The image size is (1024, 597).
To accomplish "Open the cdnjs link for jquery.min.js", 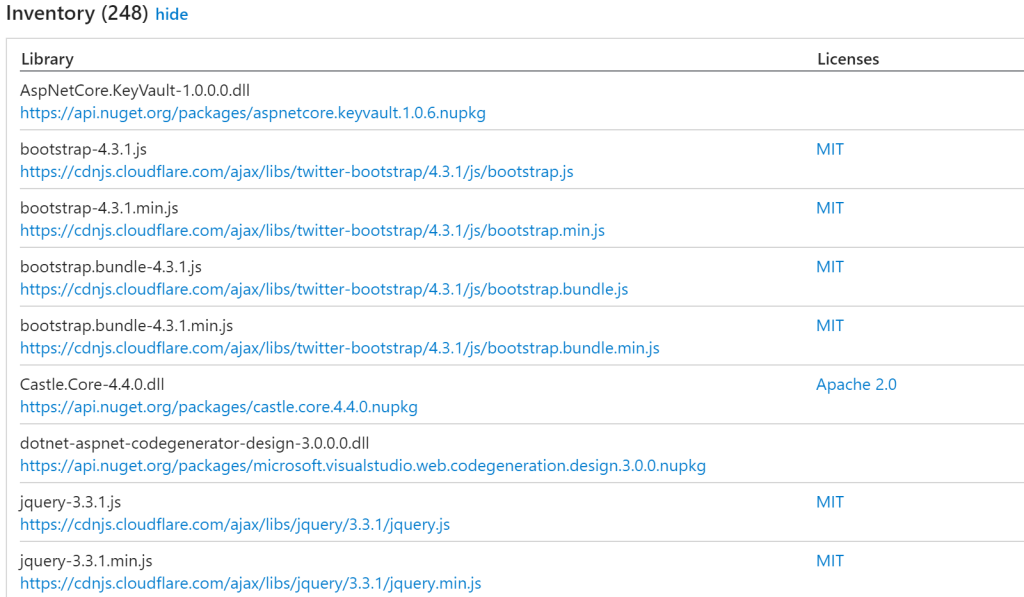I will [251, 583].
